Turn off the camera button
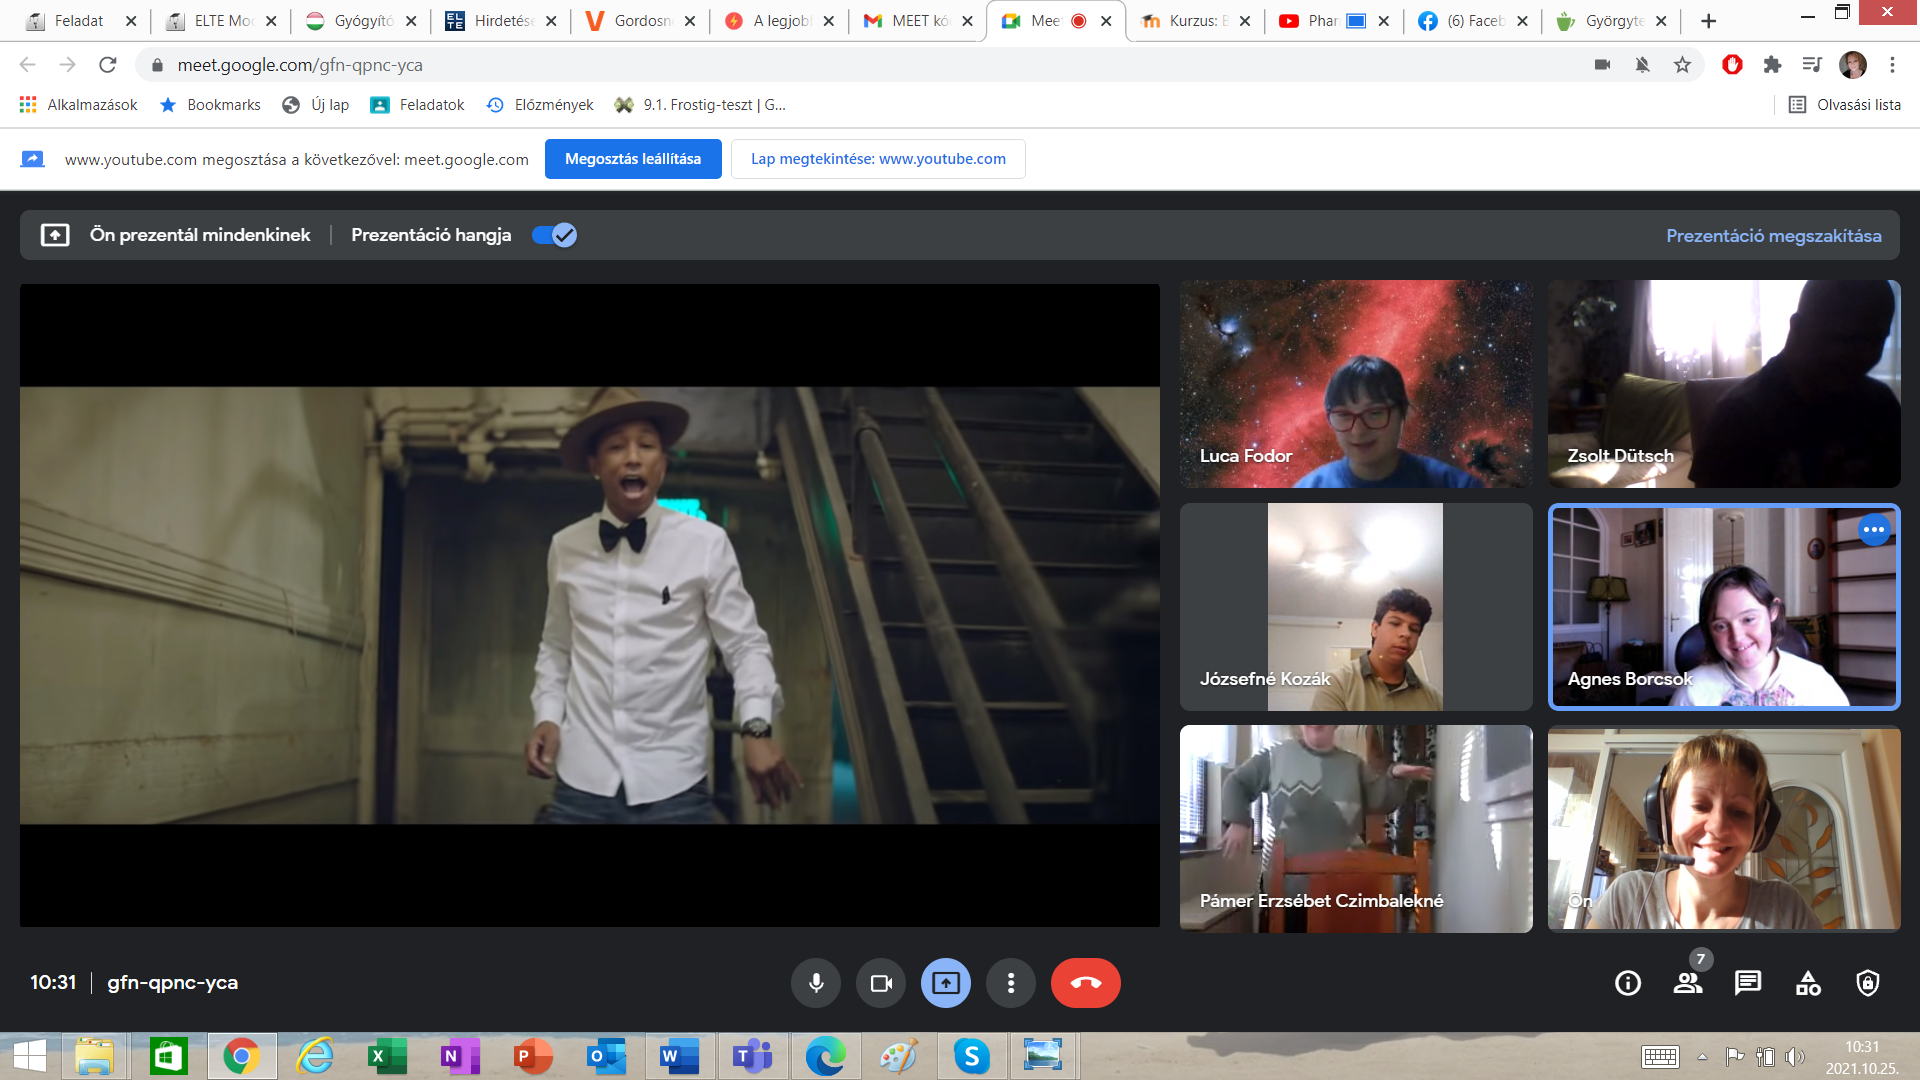 click(x=881, y=983)
